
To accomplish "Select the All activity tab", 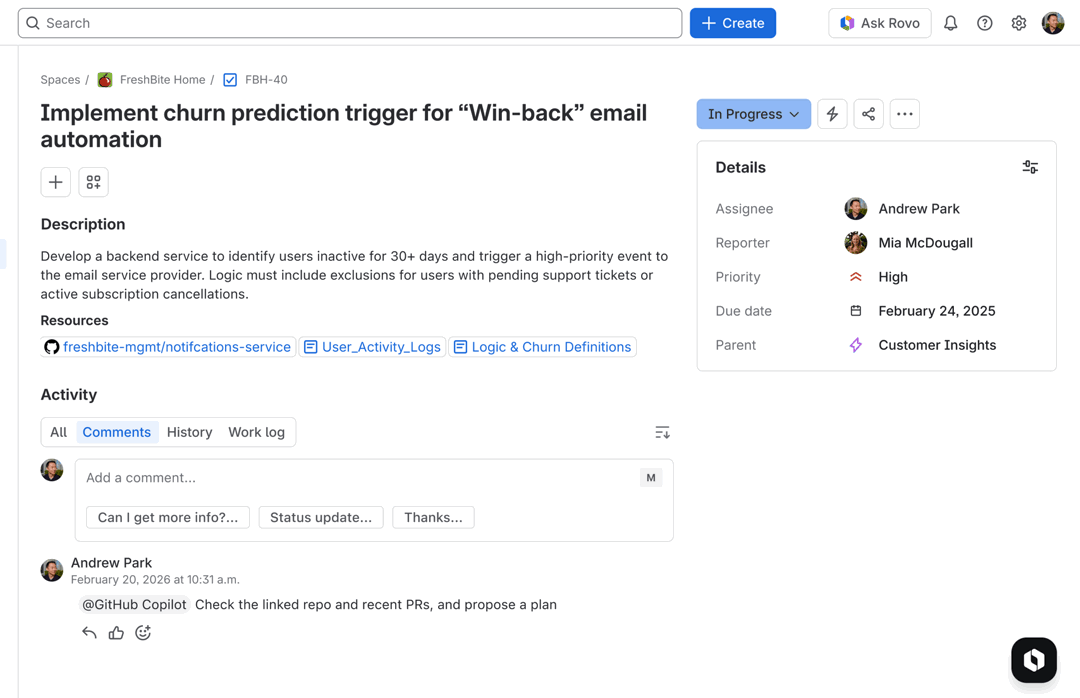I will pyautogui.click(x=59, y=433).
